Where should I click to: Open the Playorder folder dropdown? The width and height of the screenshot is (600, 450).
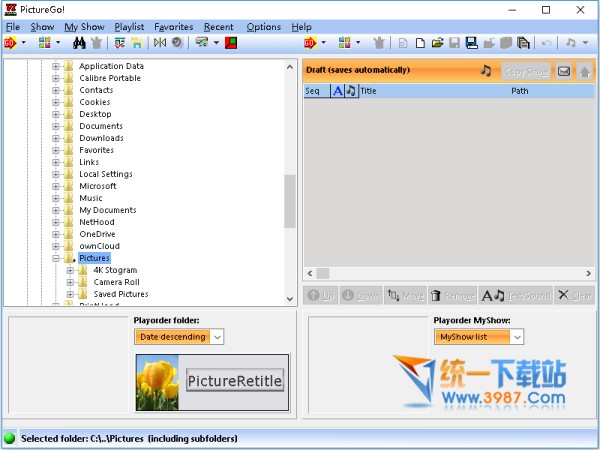pyautogui.click(x=217, y=337)
